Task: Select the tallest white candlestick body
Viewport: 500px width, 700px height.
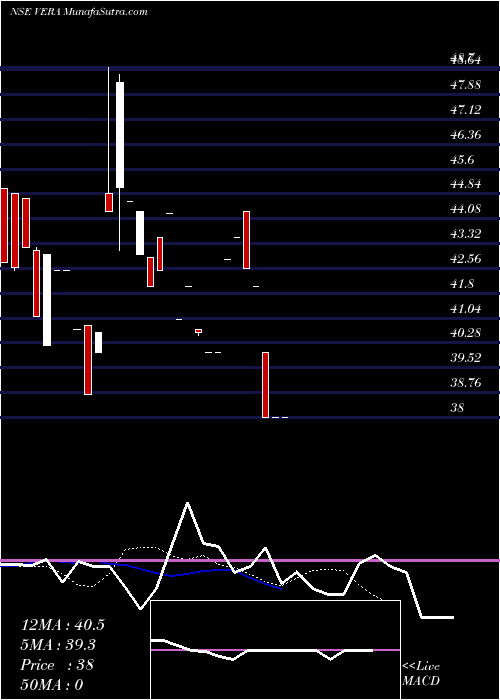Action: (x=120, y=135)
